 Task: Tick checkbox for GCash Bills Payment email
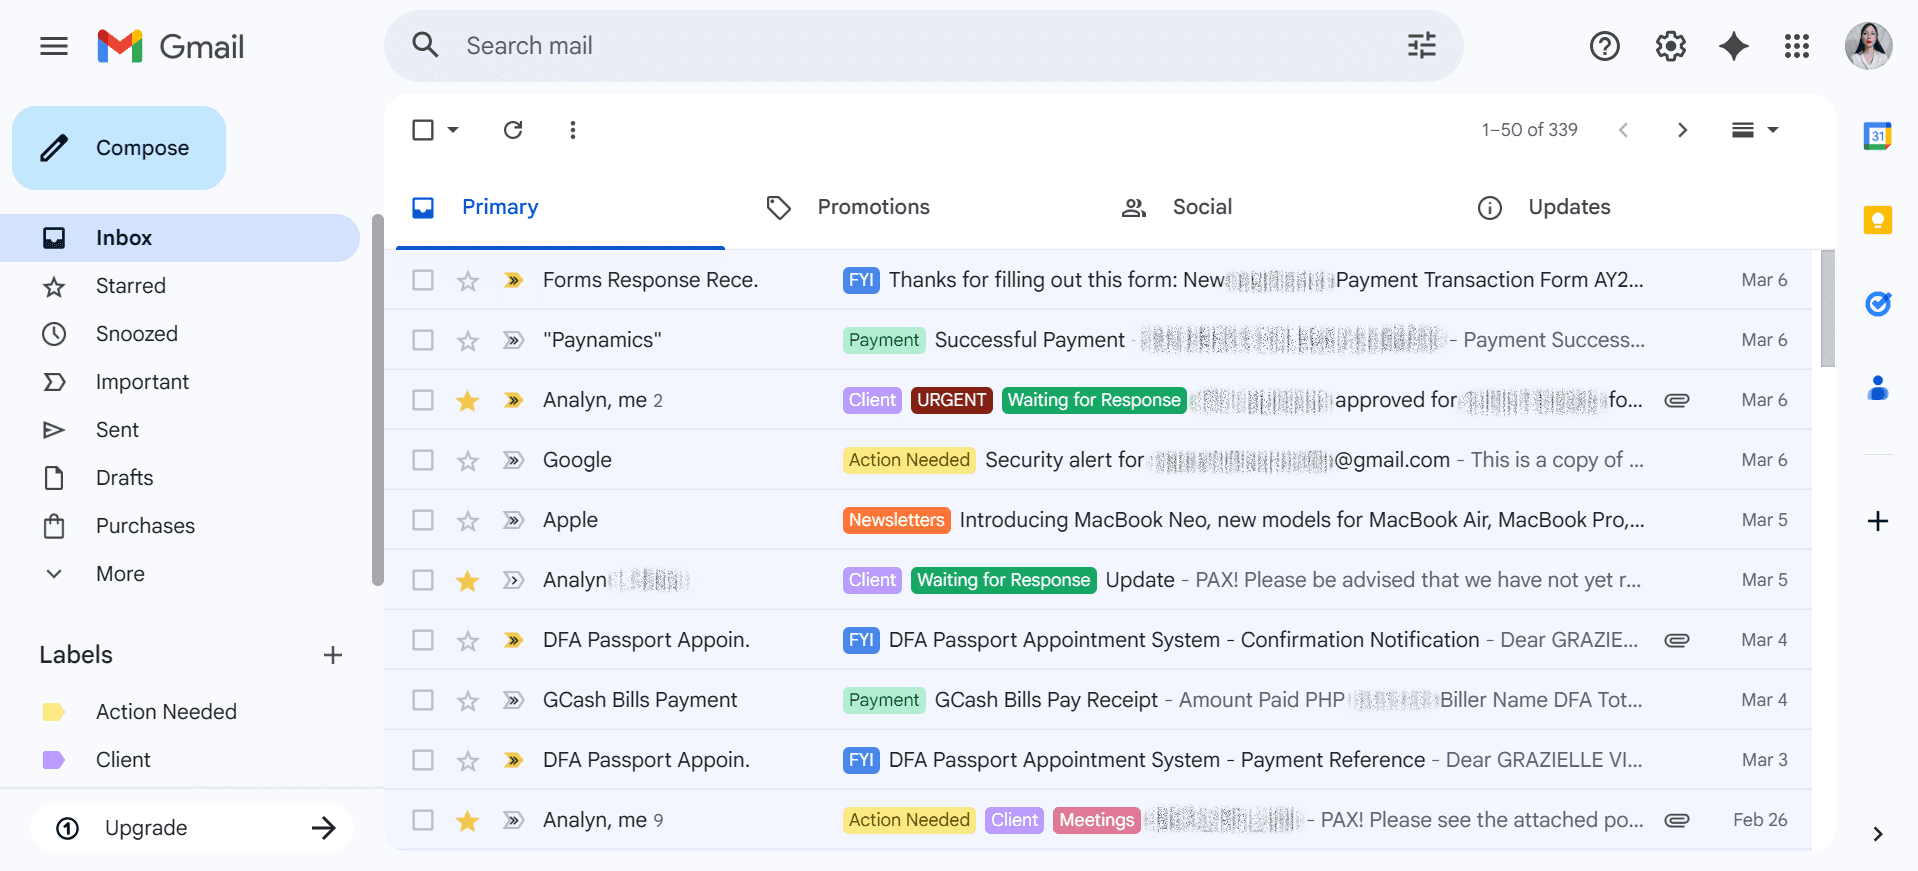click(423, 700)
